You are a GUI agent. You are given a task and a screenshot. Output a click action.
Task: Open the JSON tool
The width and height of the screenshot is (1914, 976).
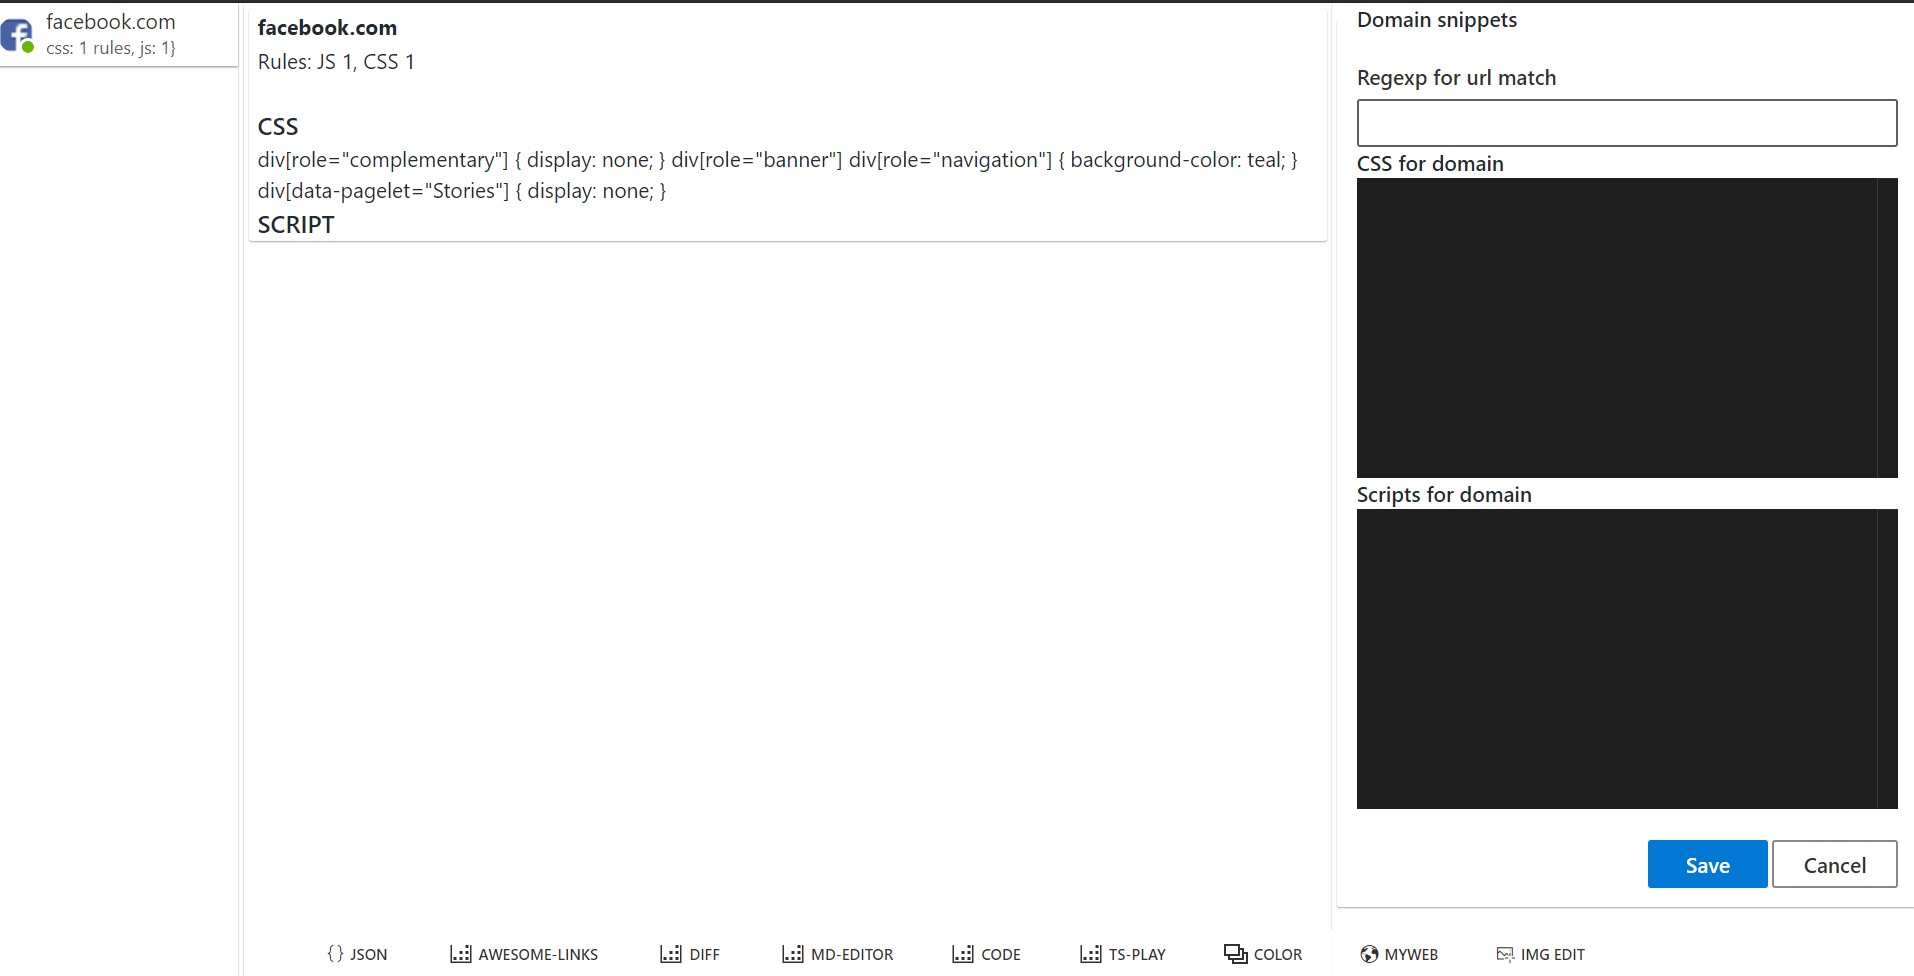(357, 954)
